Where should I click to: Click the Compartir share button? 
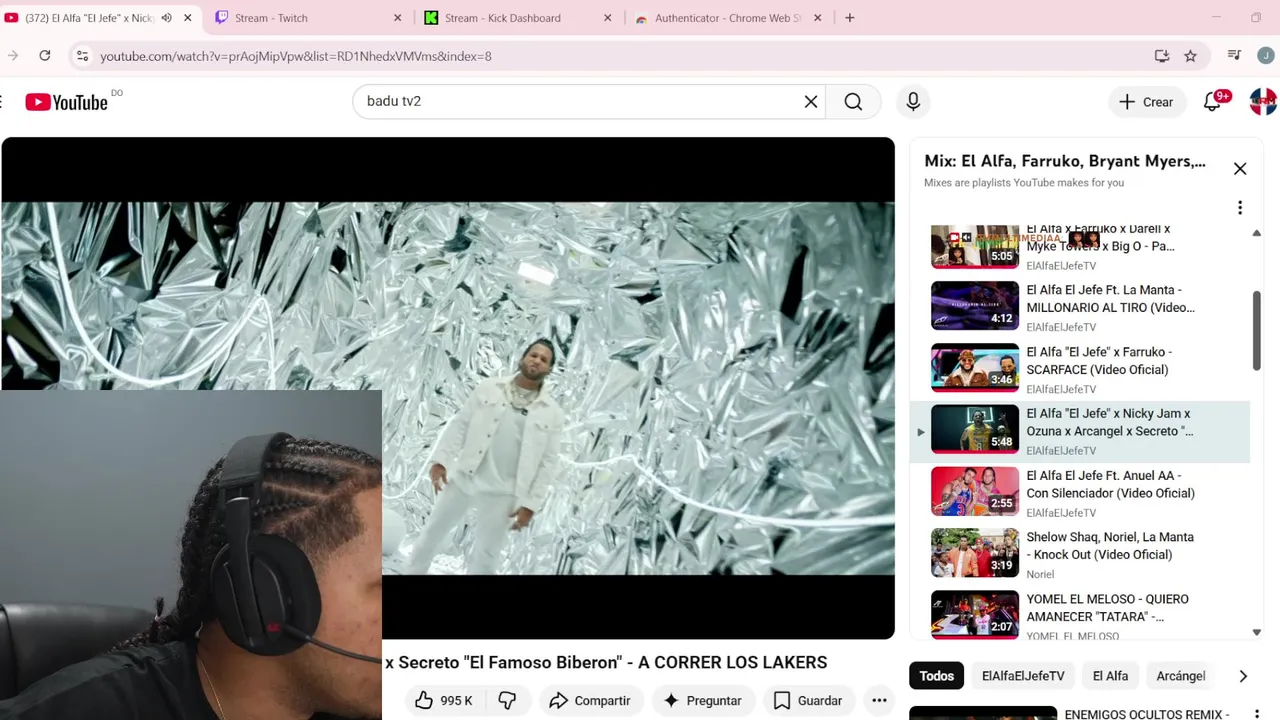(590, 701)
